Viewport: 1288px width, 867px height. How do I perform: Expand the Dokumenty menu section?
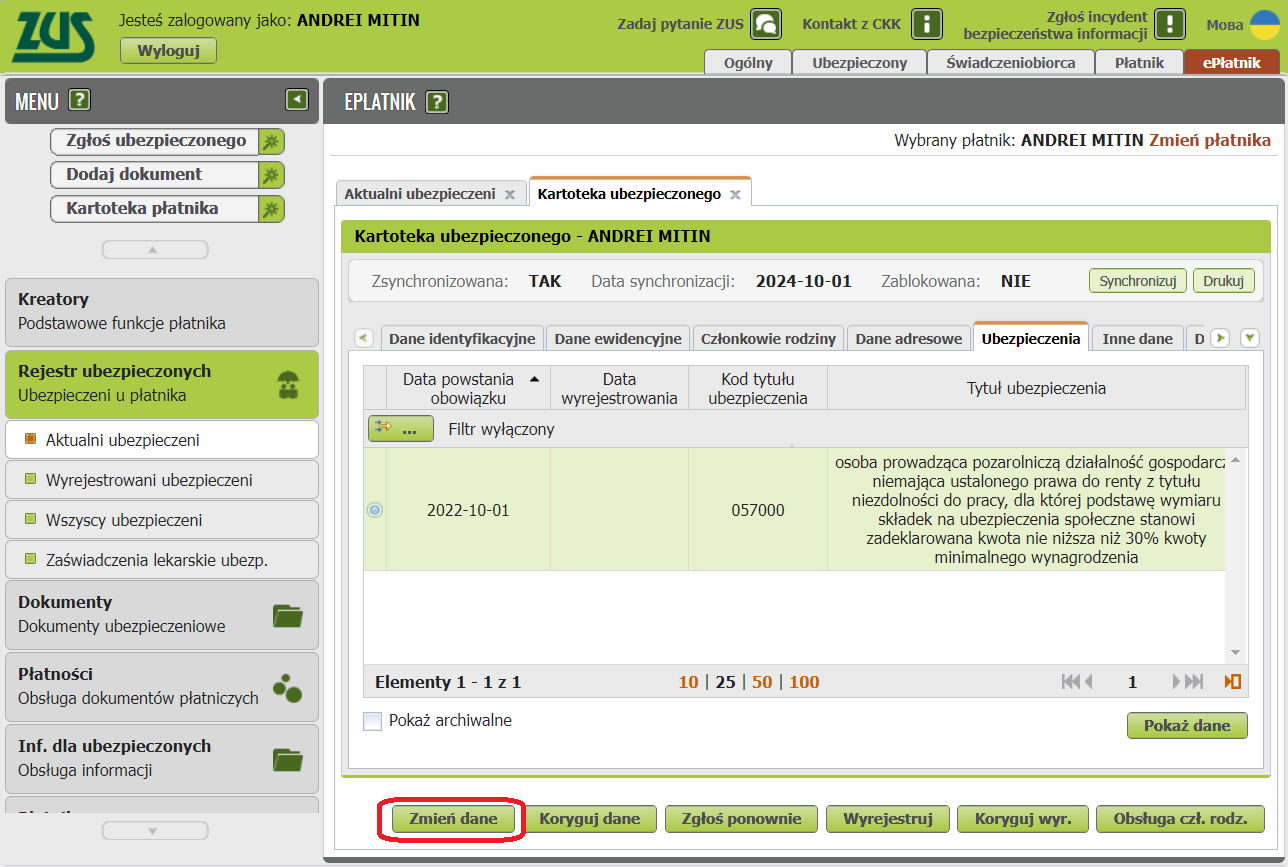click(x=161, y=614)
